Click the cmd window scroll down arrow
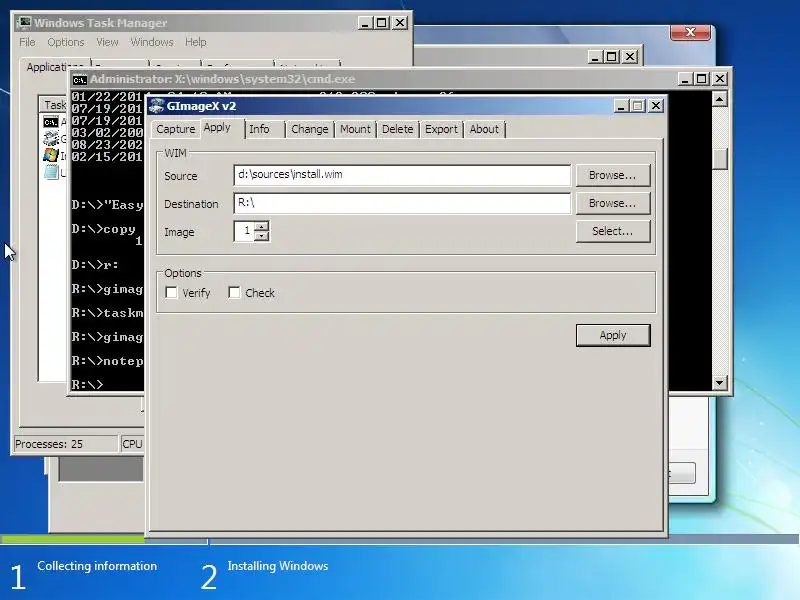Image resolution: width=800 pixels, height=600 pixels. click(x=719, y=382)
